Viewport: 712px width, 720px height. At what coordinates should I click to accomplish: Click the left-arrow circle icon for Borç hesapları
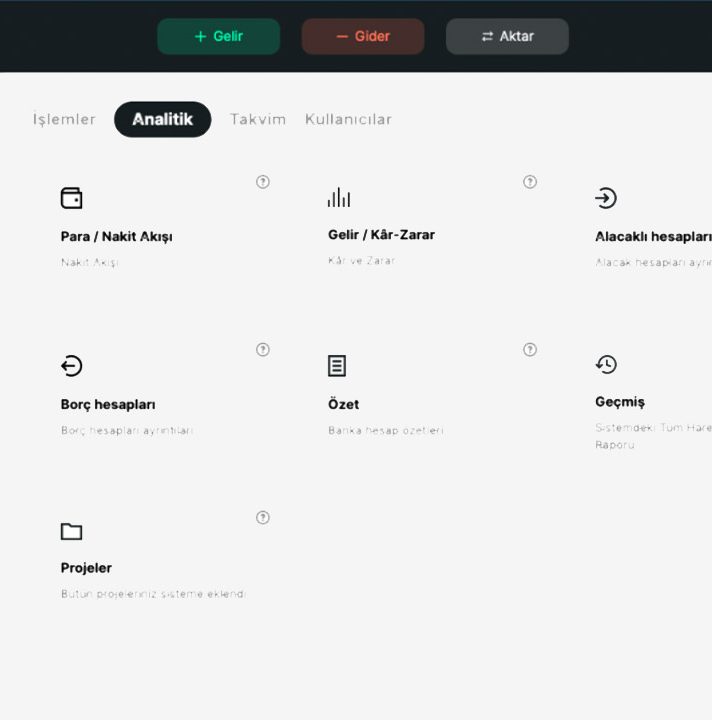[72, 366]
